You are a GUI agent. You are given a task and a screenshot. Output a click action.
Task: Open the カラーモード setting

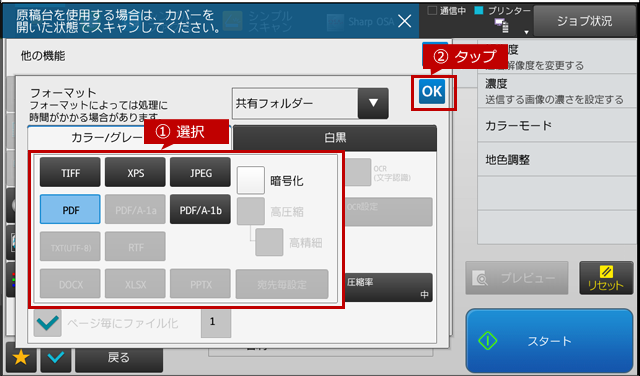coord(557,125)
